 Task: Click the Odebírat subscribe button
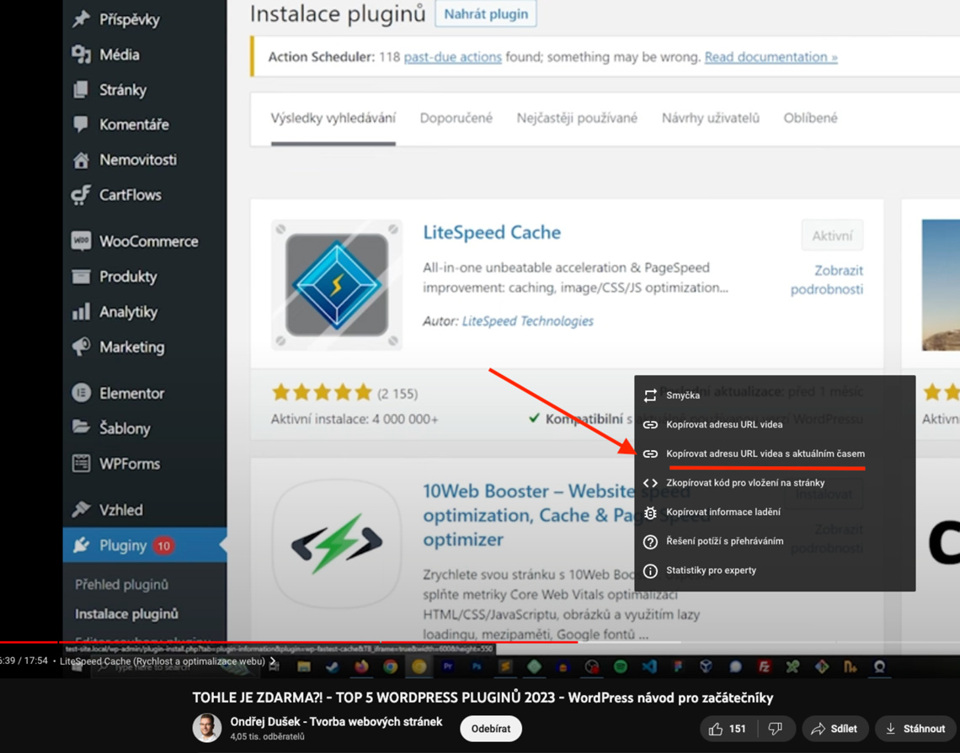click(491, 729)
